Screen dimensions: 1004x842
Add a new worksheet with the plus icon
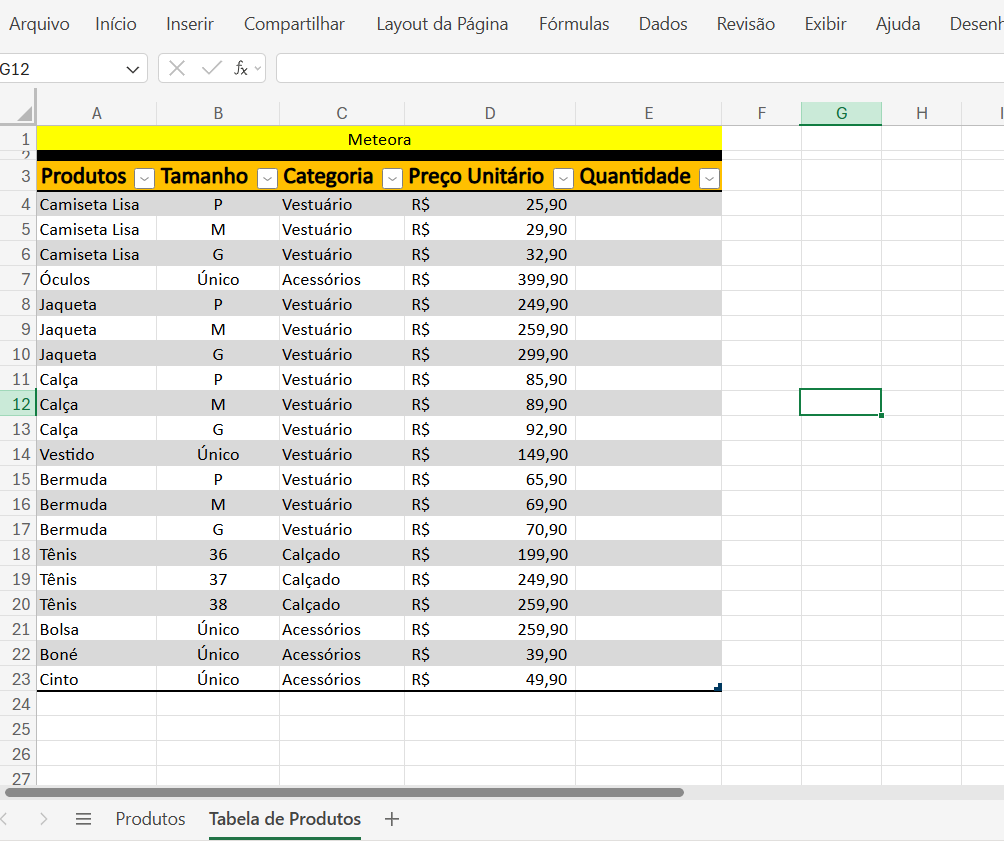click(x=391, y=818)
